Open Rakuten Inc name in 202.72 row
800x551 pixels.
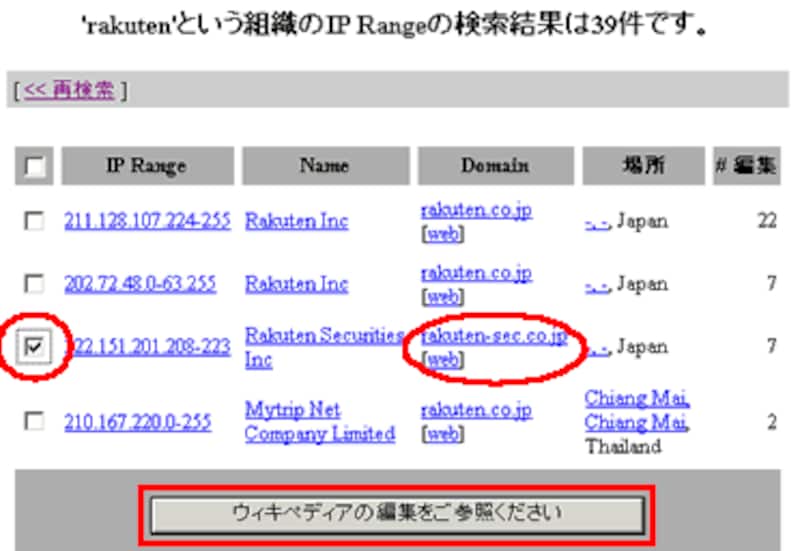(296, 284)
